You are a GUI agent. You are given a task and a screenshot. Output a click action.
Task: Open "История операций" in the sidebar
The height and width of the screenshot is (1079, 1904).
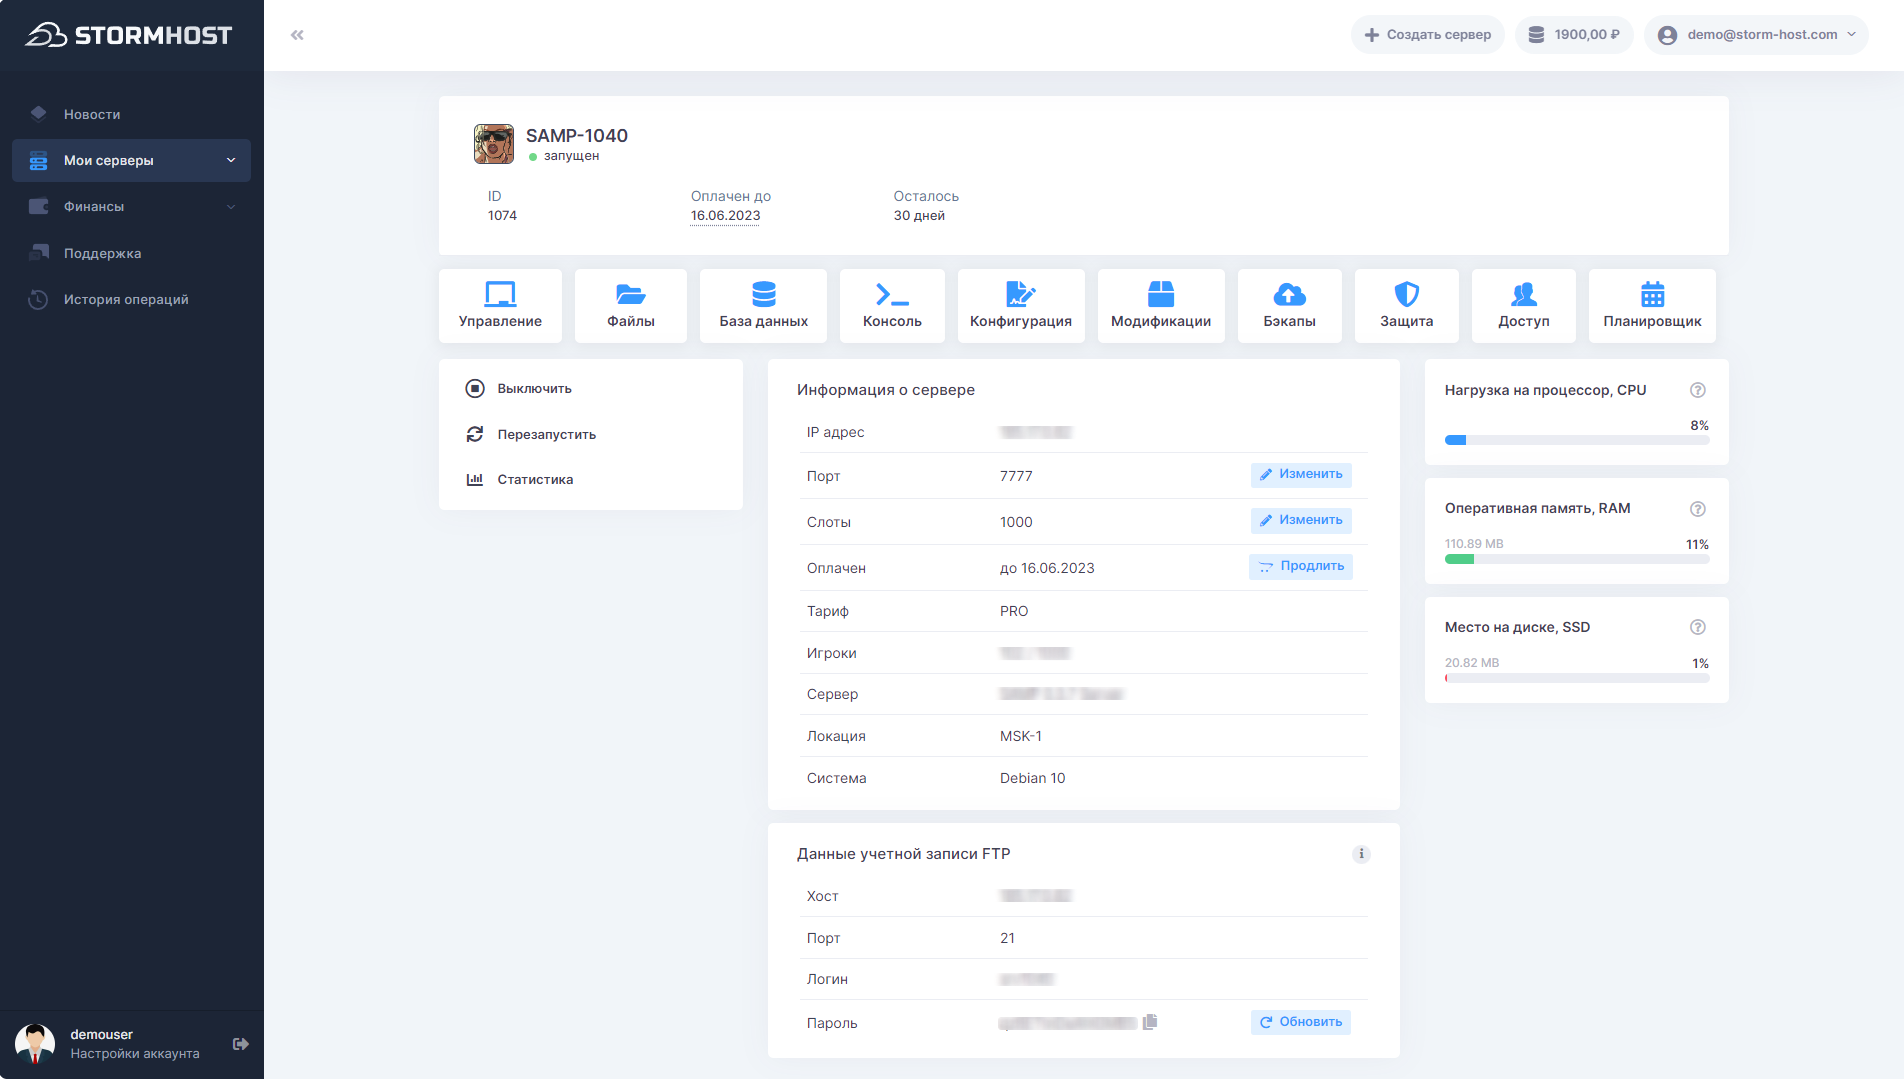coord(126,299)
